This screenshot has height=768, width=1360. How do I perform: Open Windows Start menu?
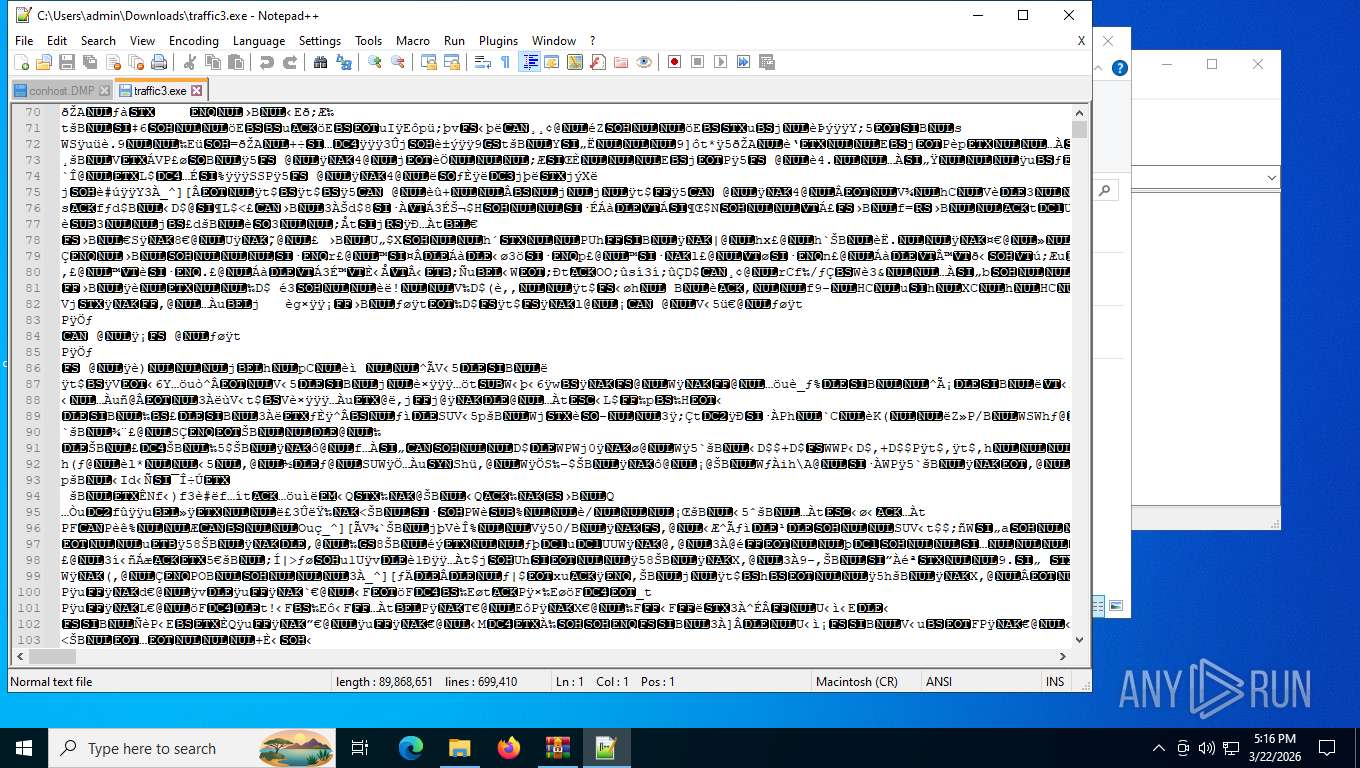click(x=24, y=748)
